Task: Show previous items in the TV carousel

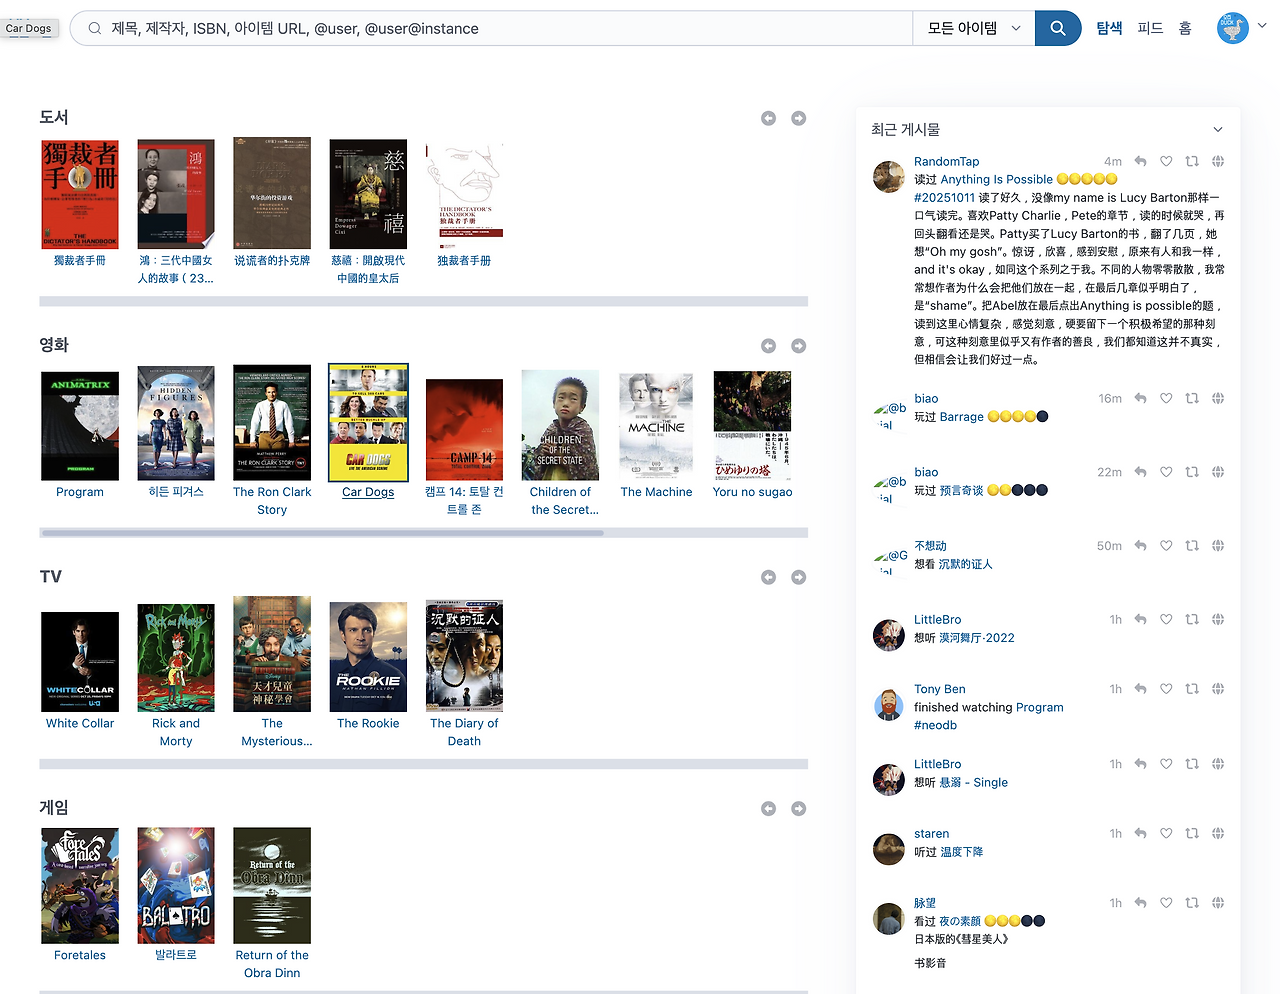Action: (x=768, y=577)
